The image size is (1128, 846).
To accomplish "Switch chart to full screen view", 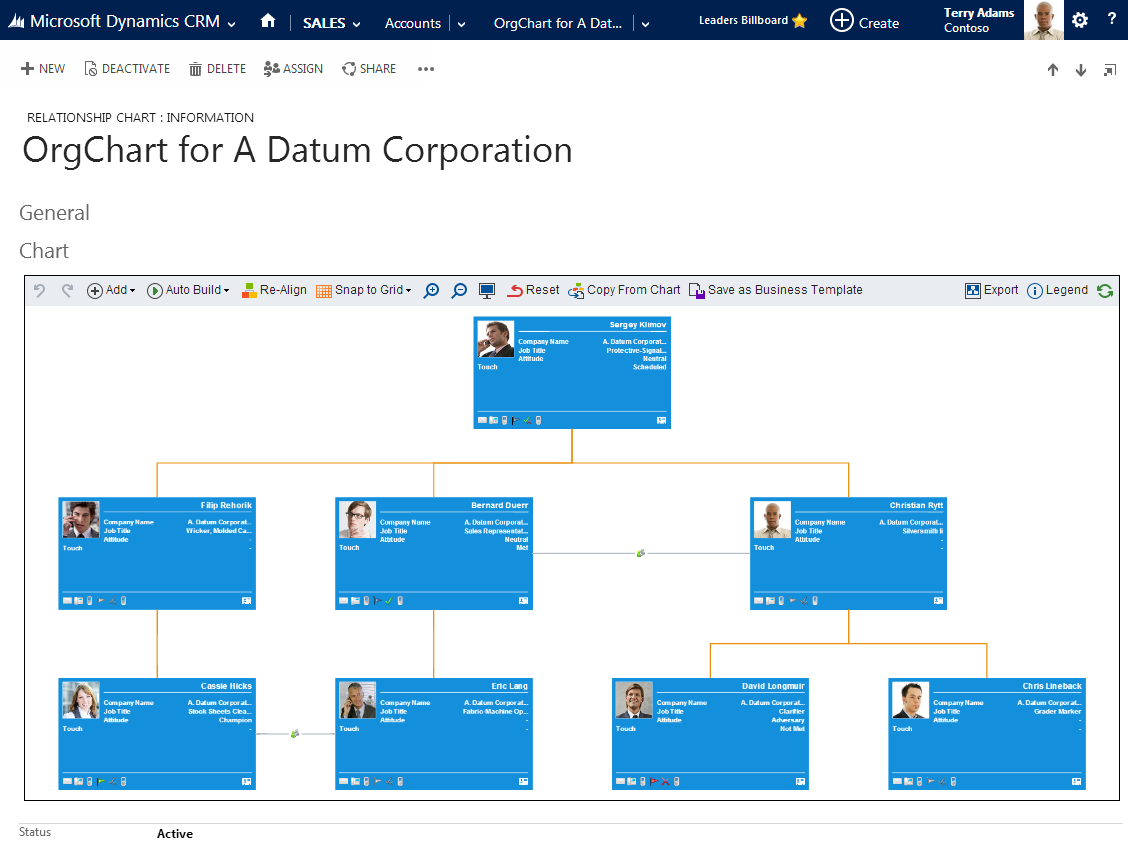I will click(x=487, y=291).
